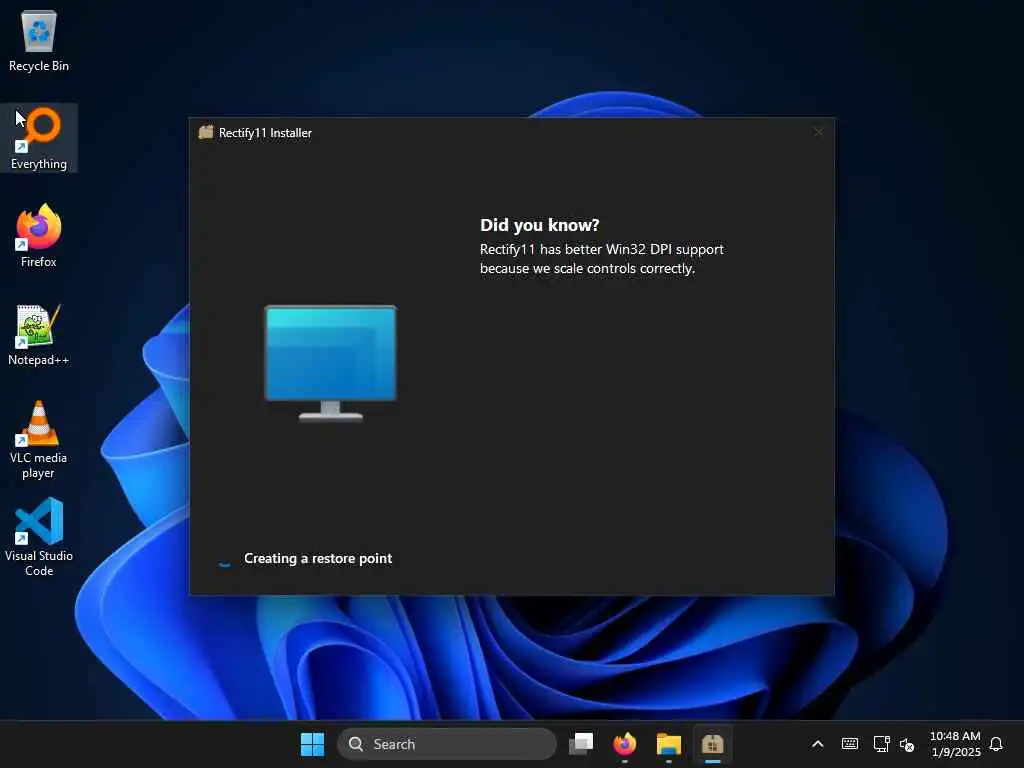Image resolution: width=1024 pixels, height=768 pixels.
Task: Click the network display tray icon
Action: point(882,744)
